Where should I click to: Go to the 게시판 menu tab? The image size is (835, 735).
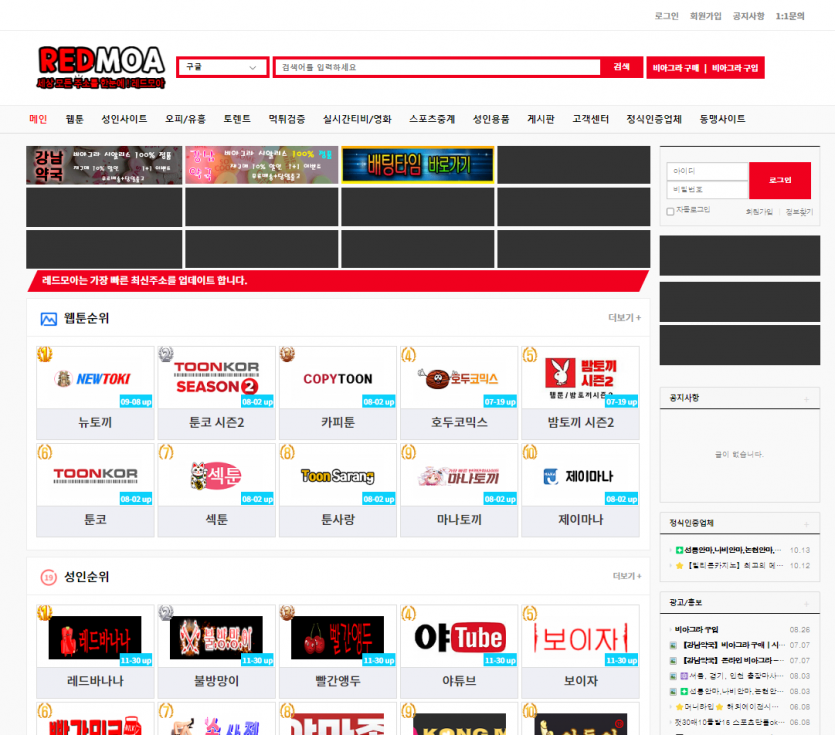(540, 119)
